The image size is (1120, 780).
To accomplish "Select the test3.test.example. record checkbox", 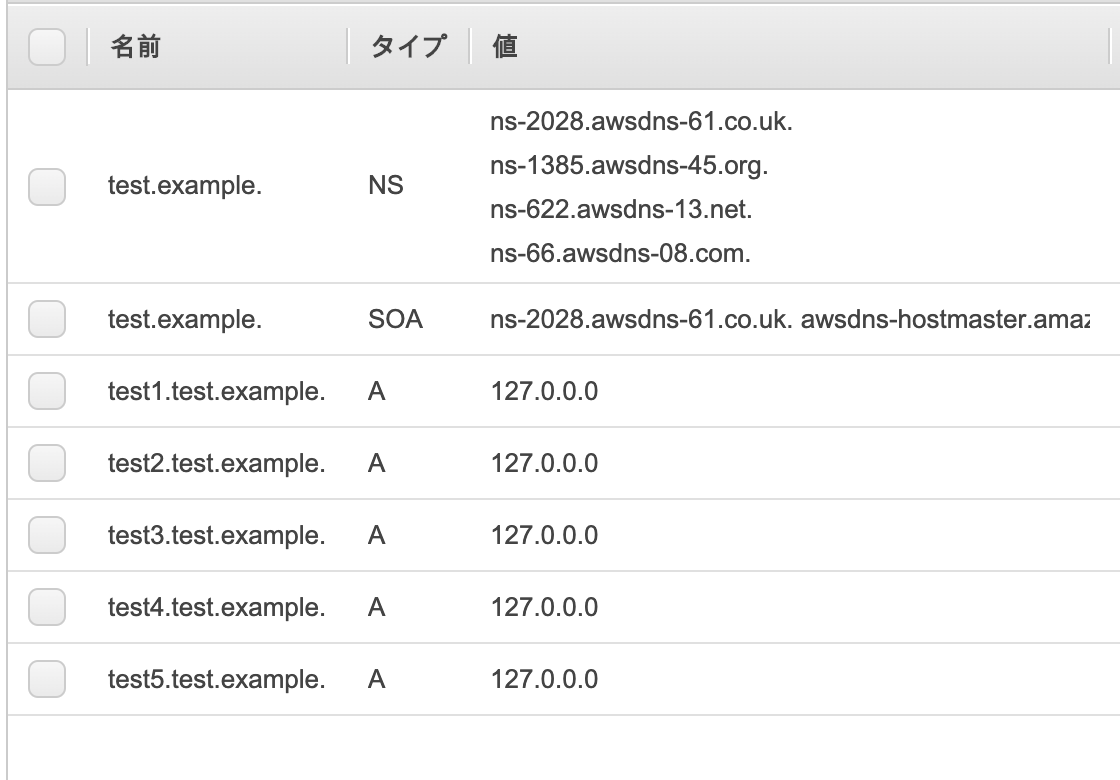I will click(47, 535).
